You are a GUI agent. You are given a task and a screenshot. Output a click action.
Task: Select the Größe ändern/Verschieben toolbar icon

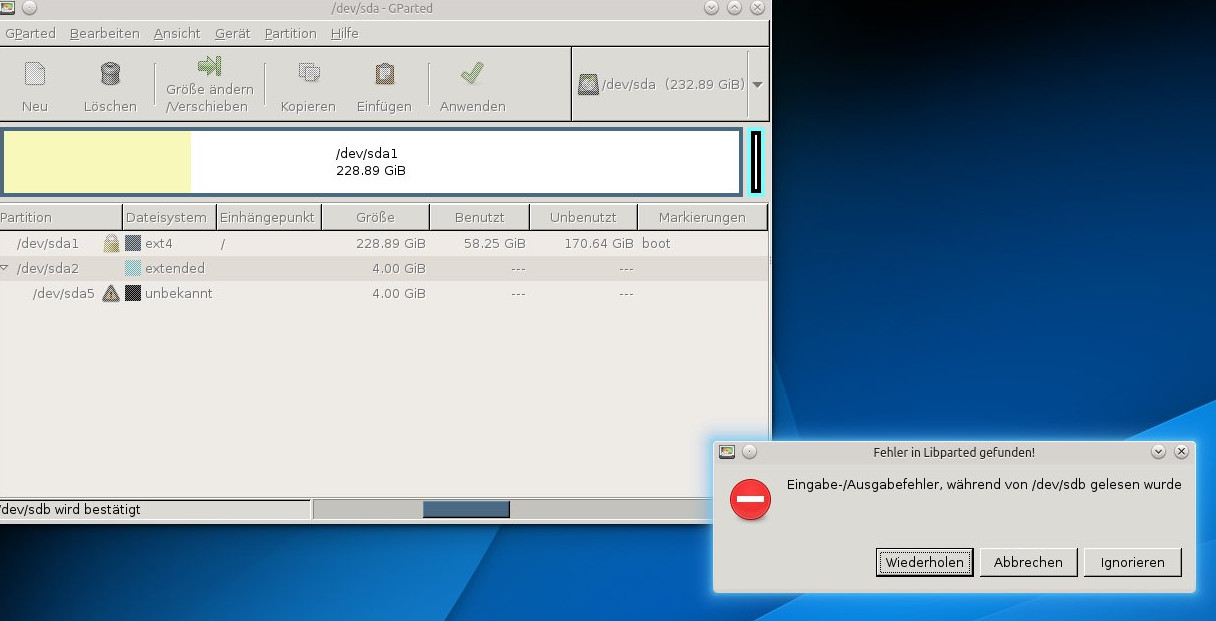coord(209,66)
